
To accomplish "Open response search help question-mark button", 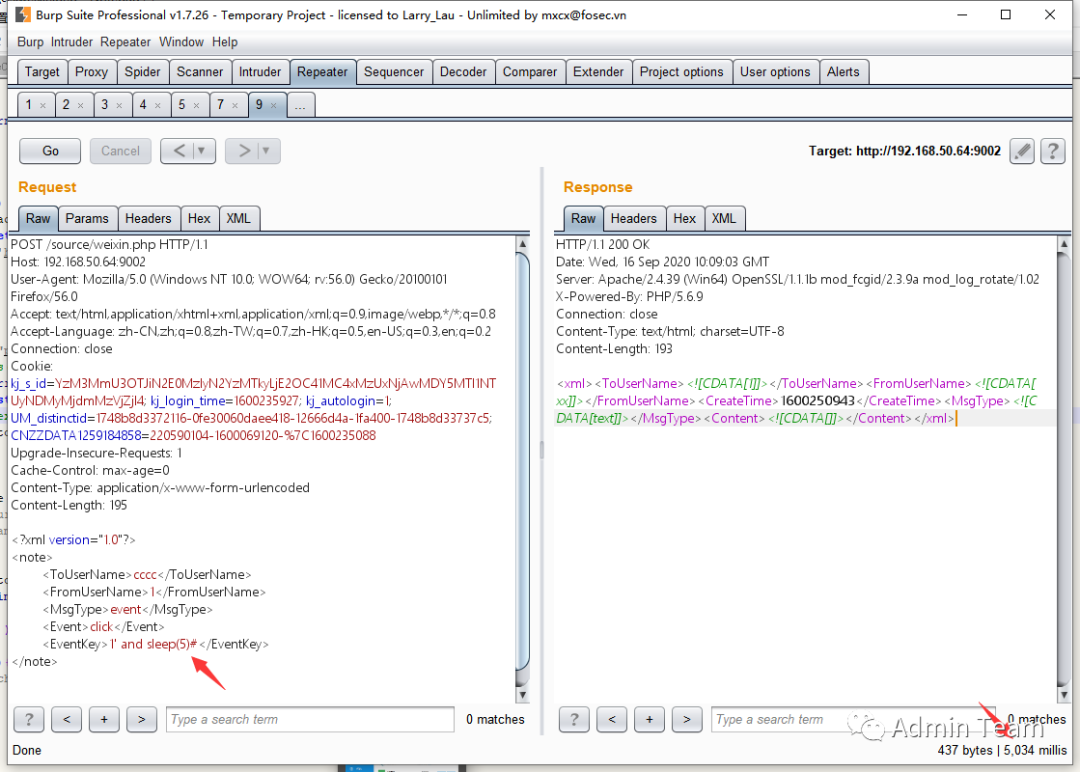I will 574,719.
